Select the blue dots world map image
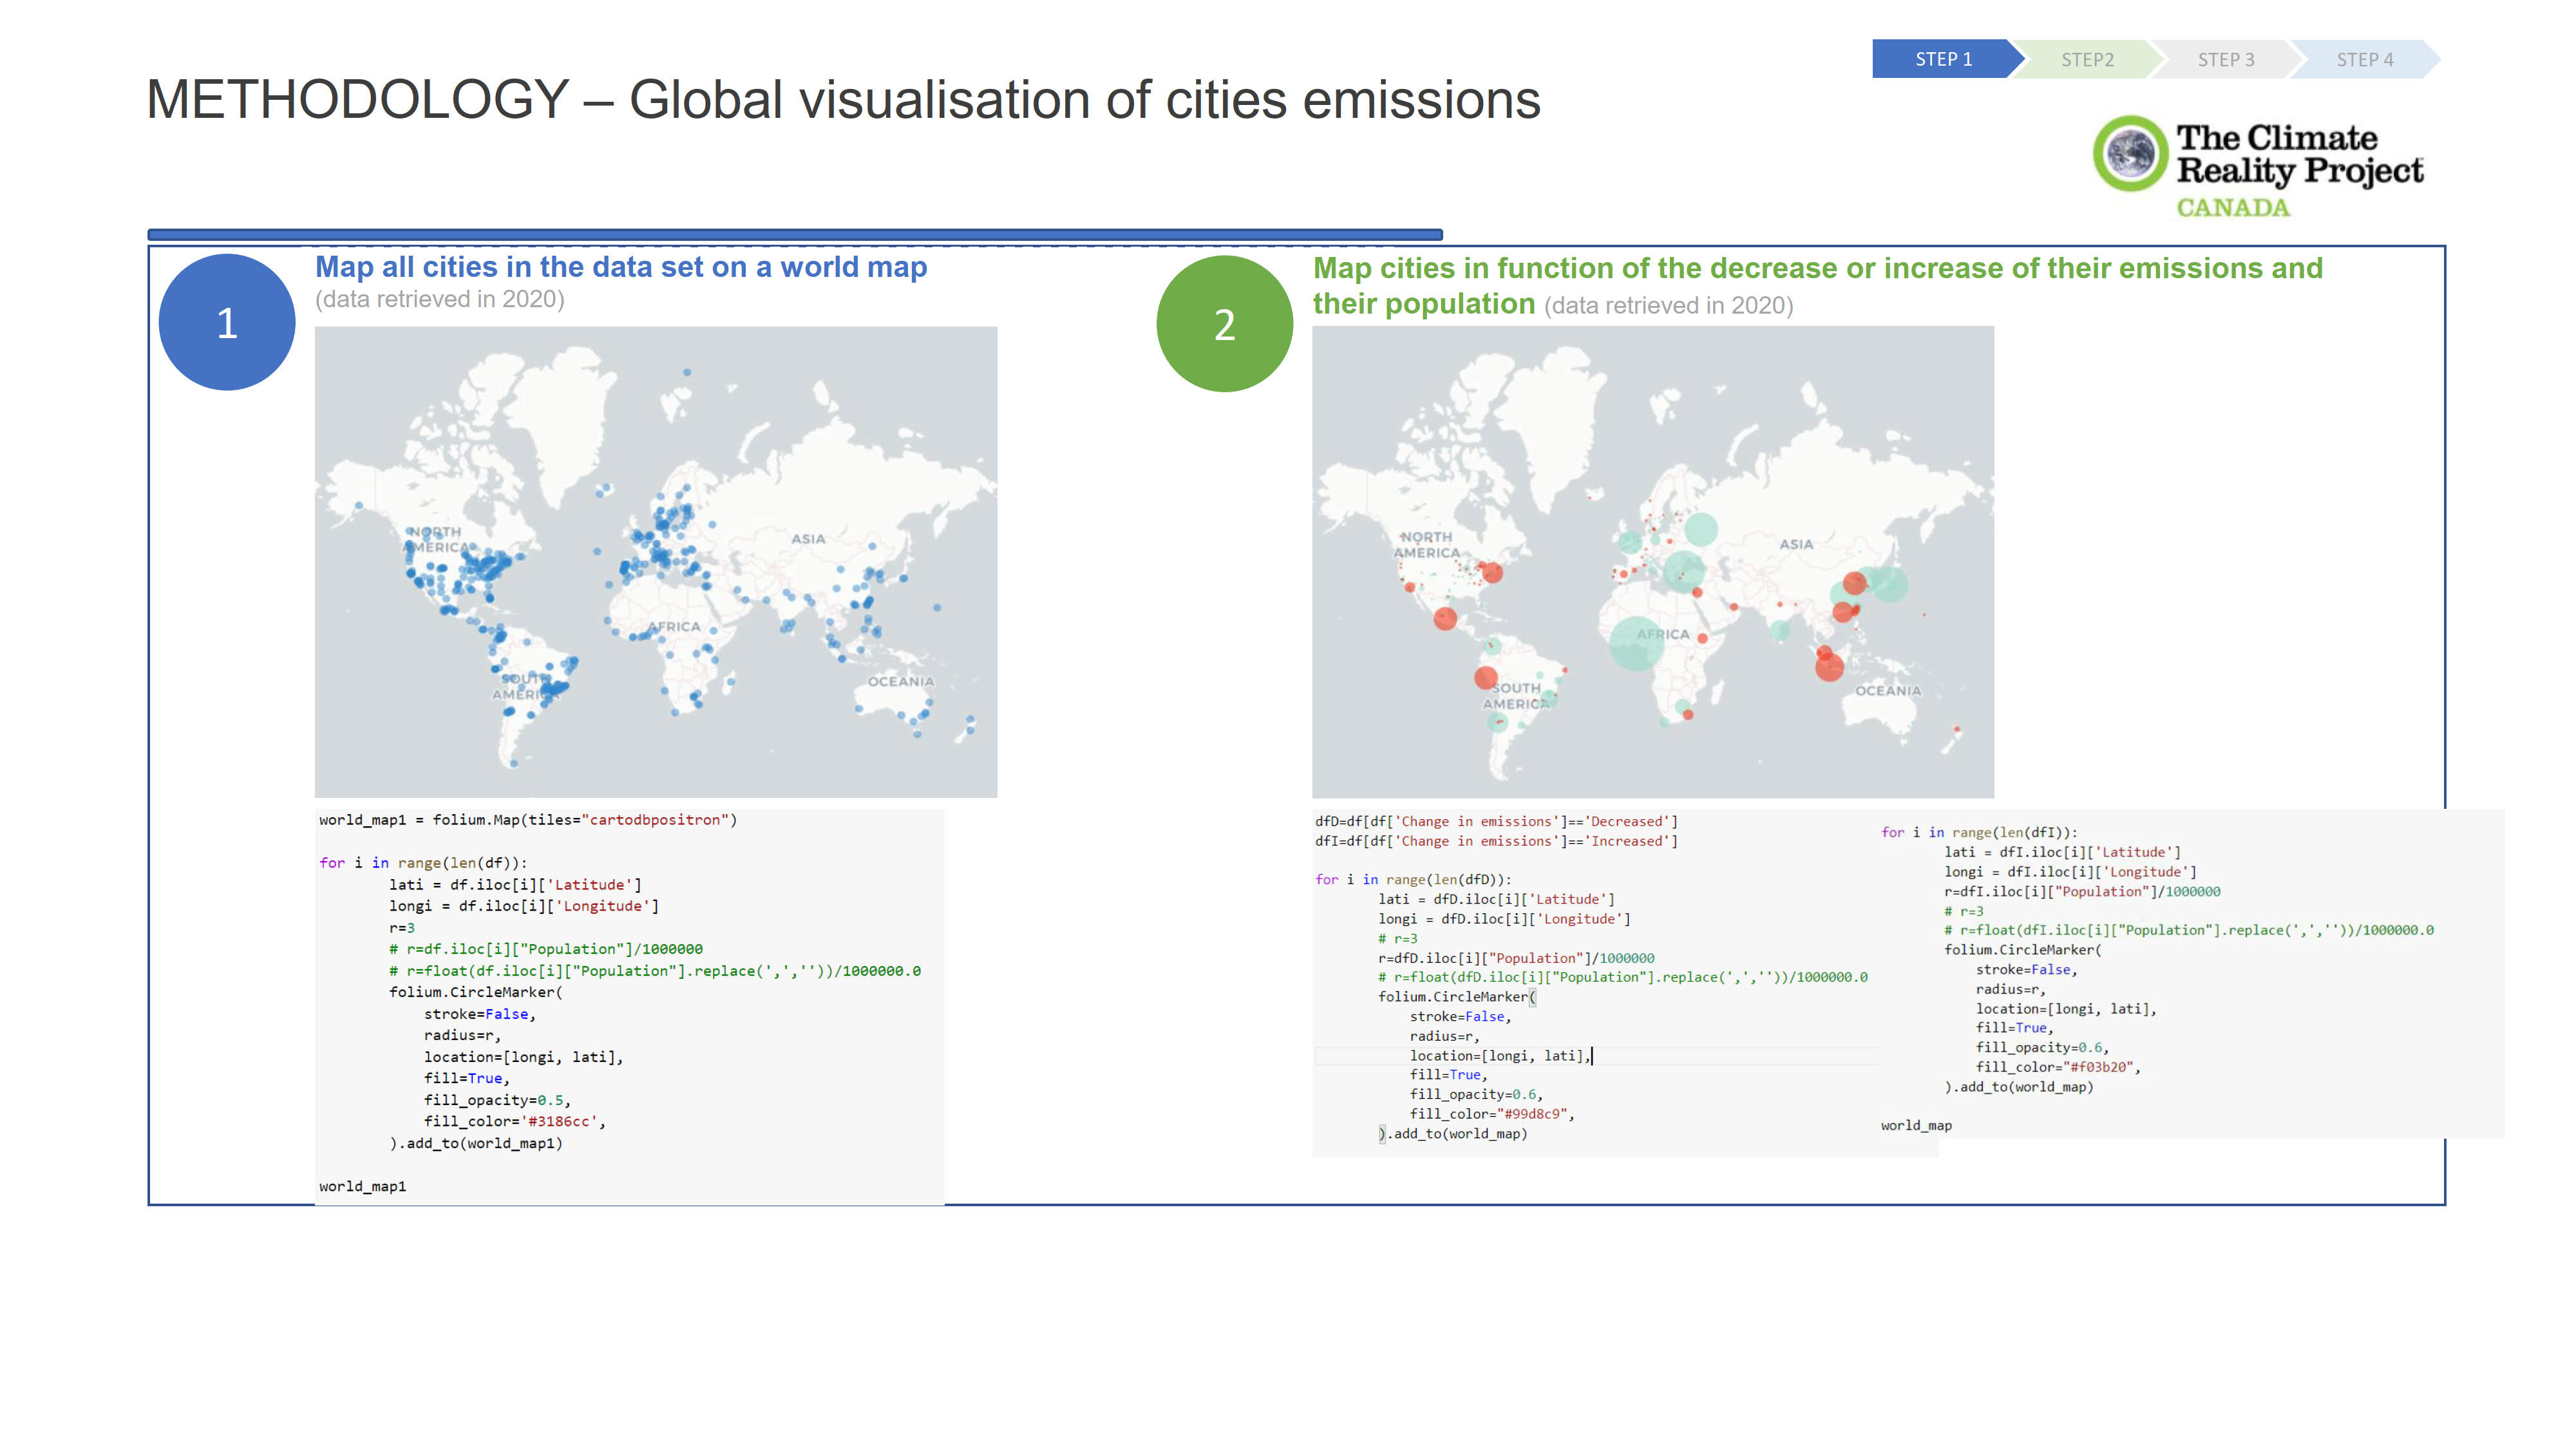The image size is (2576, 1449). (655, 561)
